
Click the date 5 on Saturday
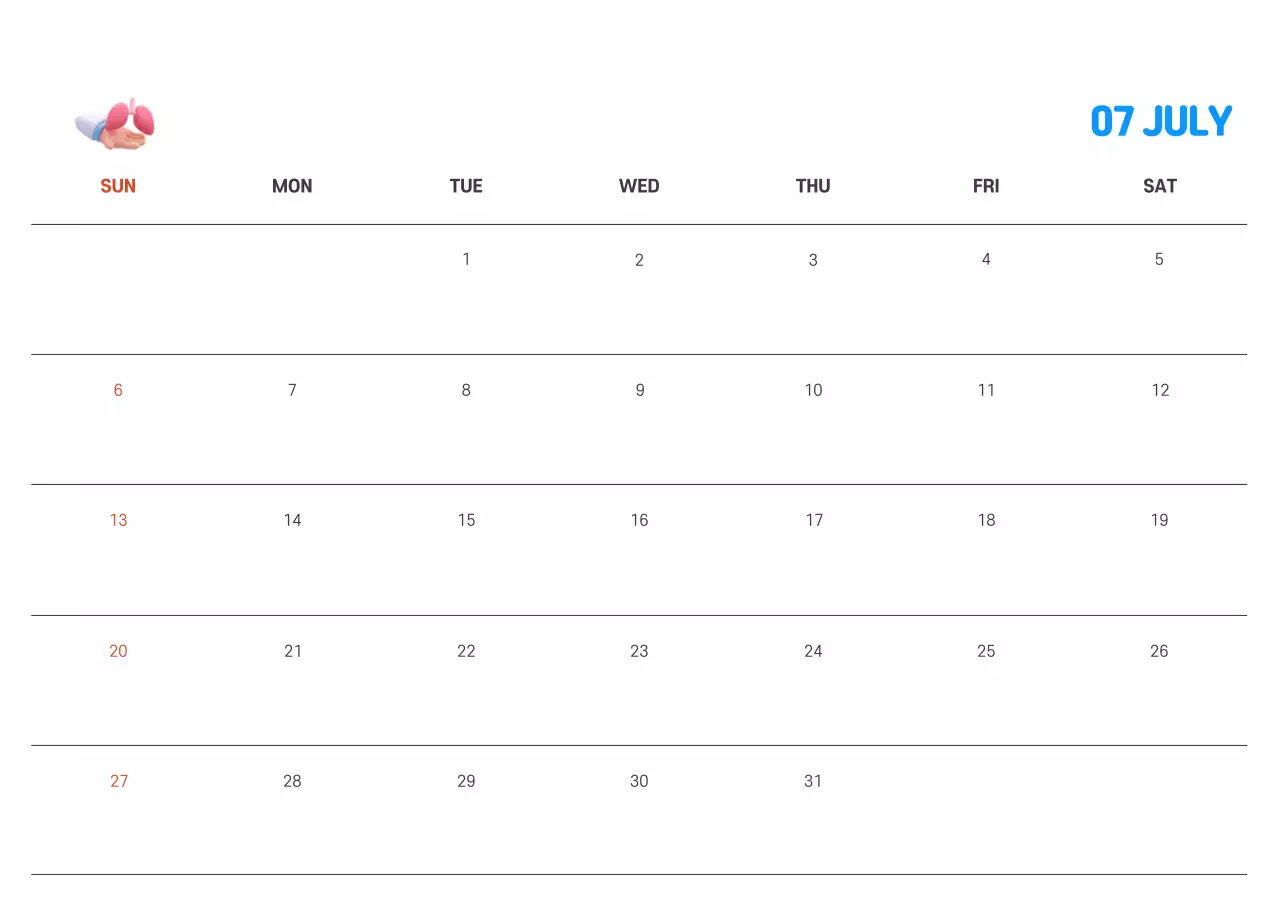(x=1159, y=260)
